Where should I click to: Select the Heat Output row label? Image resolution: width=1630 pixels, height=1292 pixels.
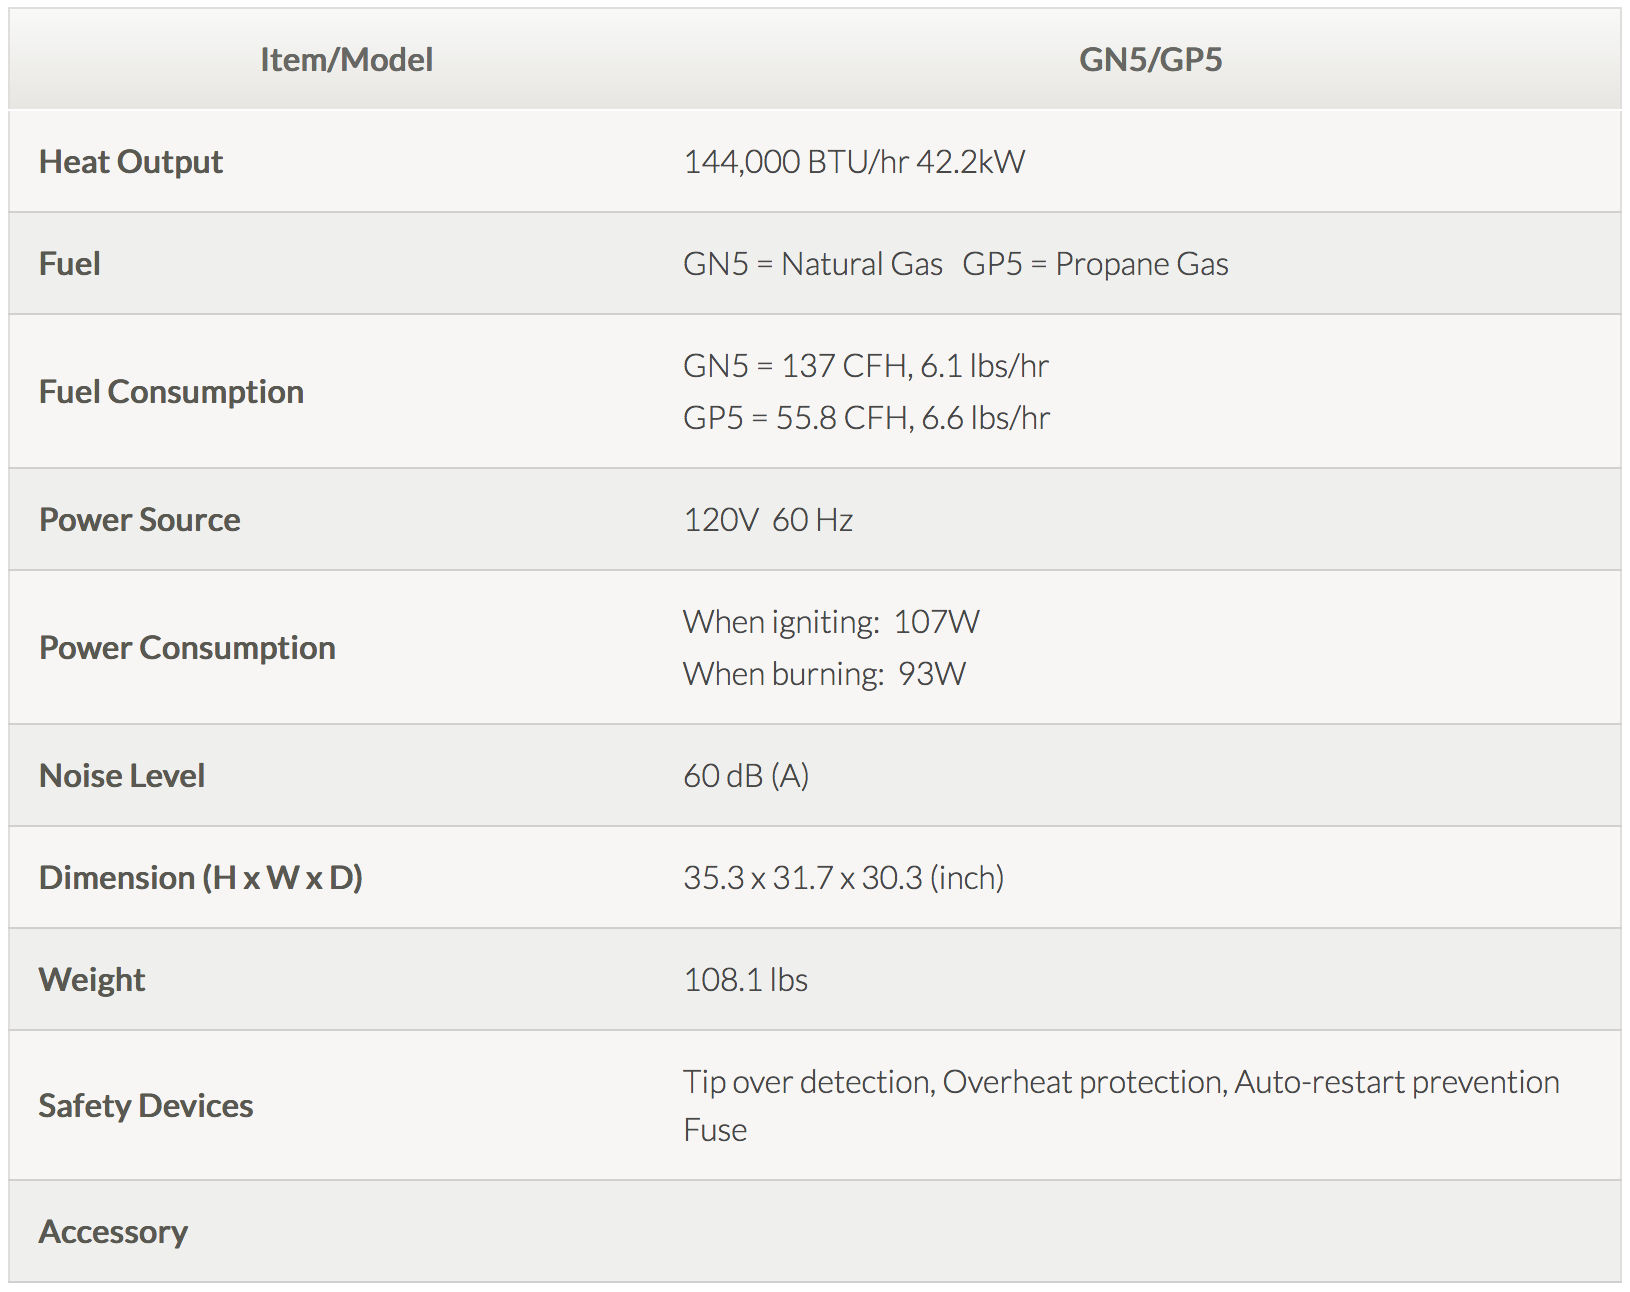pyautogui.click(x=131, y=162)
